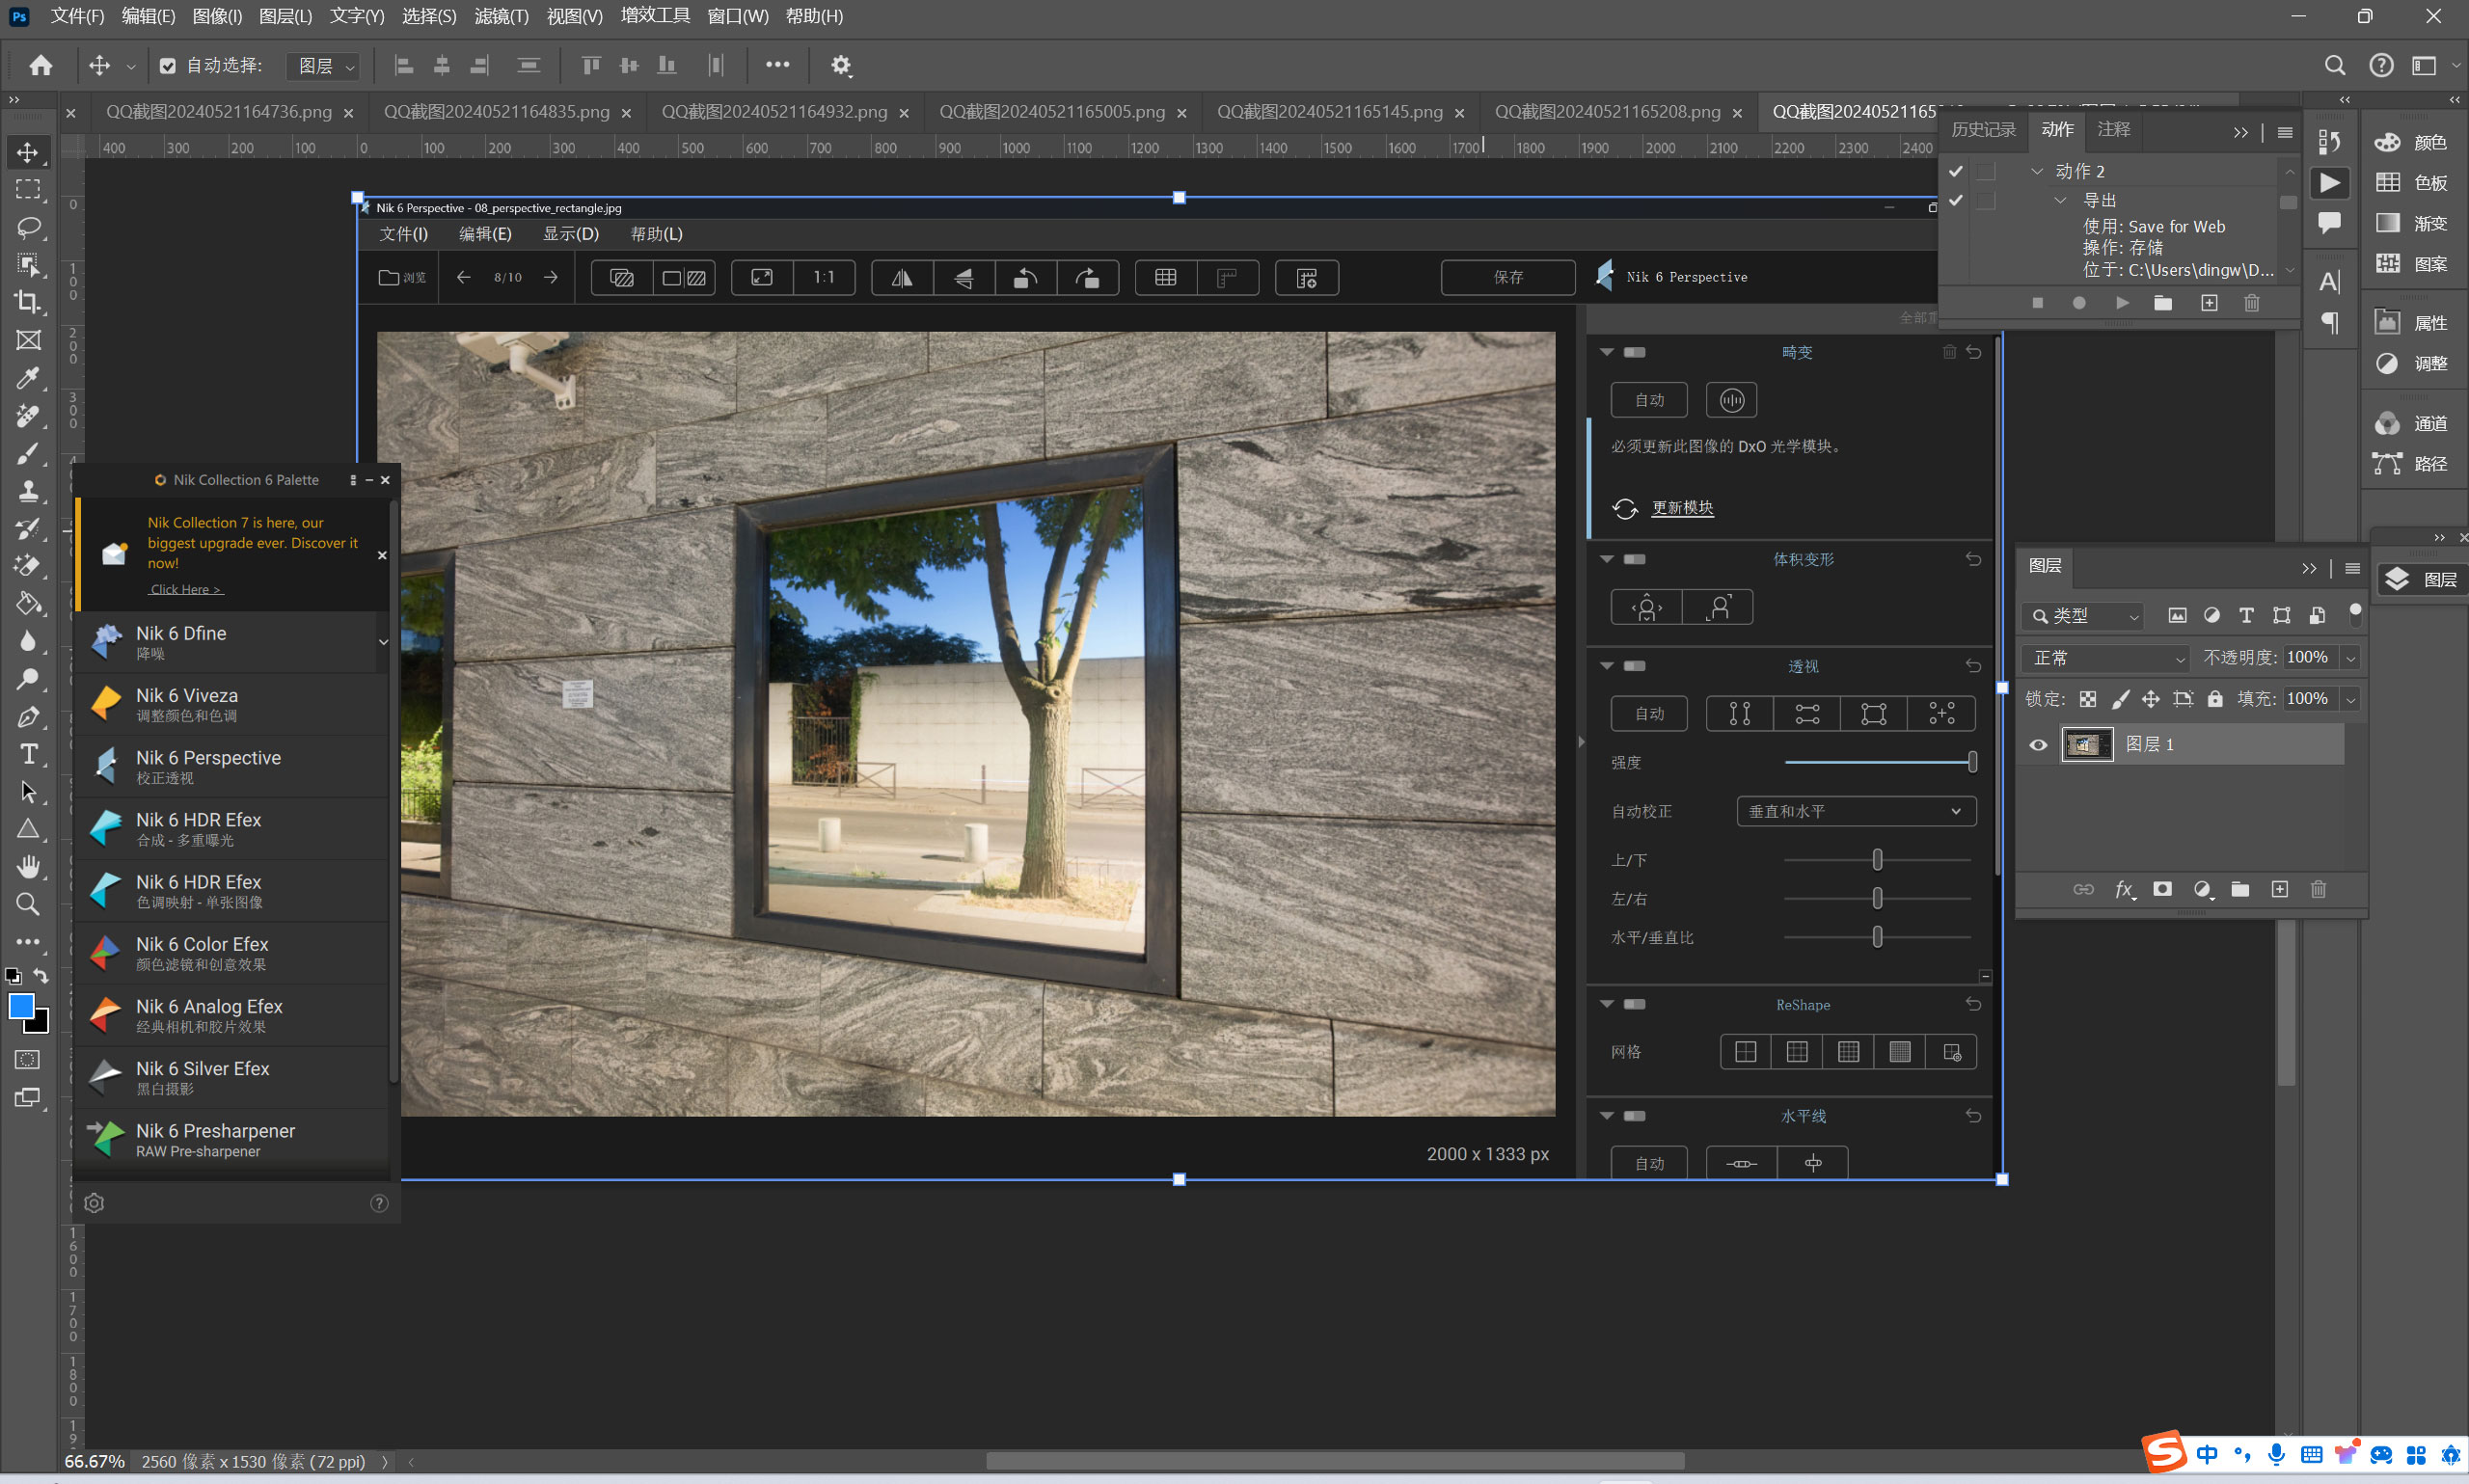
Task: Open the opacity dropdown arrow
Action: click(2351, 658)
